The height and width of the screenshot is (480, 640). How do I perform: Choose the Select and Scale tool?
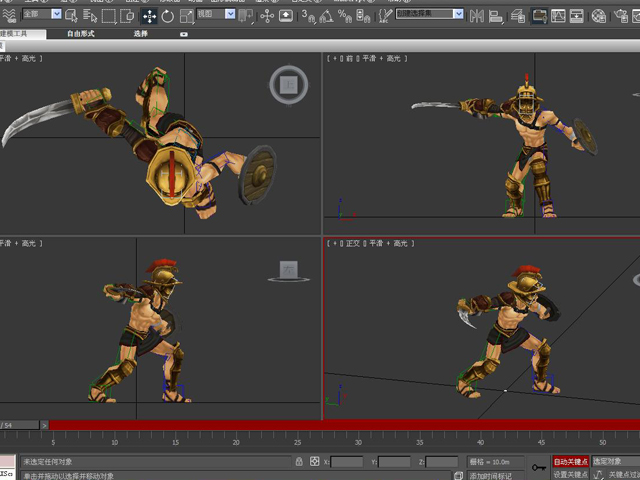[187, 16]
